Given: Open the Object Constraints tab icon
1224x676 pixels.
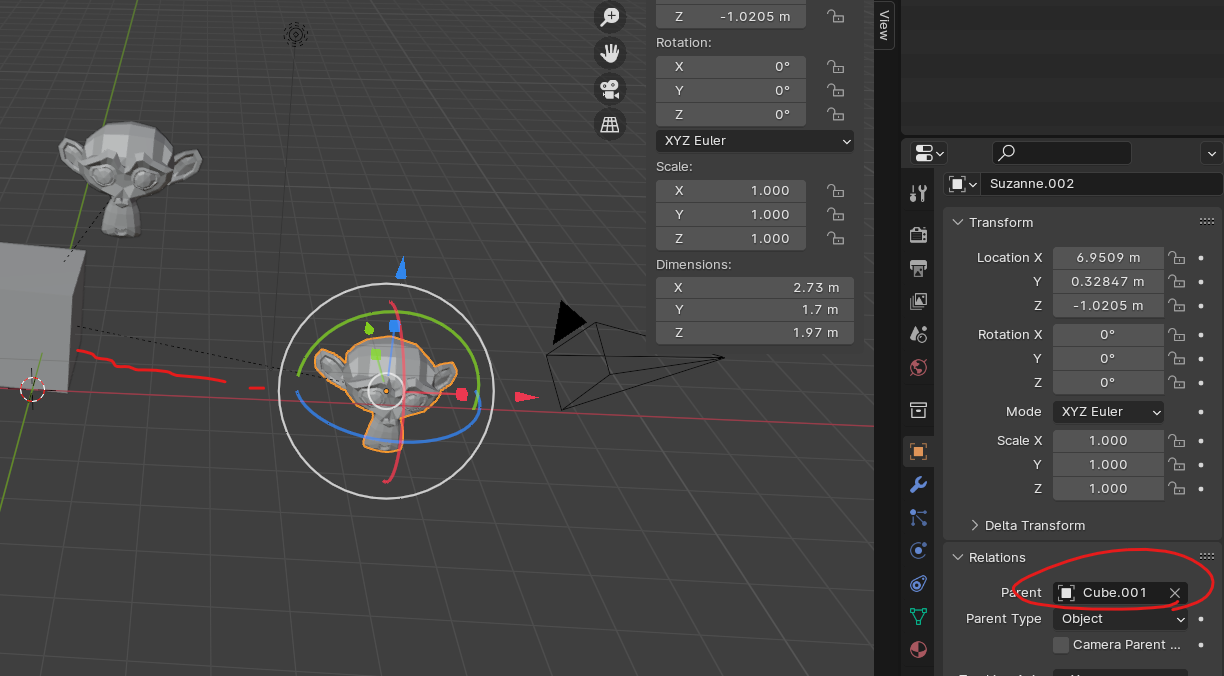Looking at the screenshot, I should 918,584.
